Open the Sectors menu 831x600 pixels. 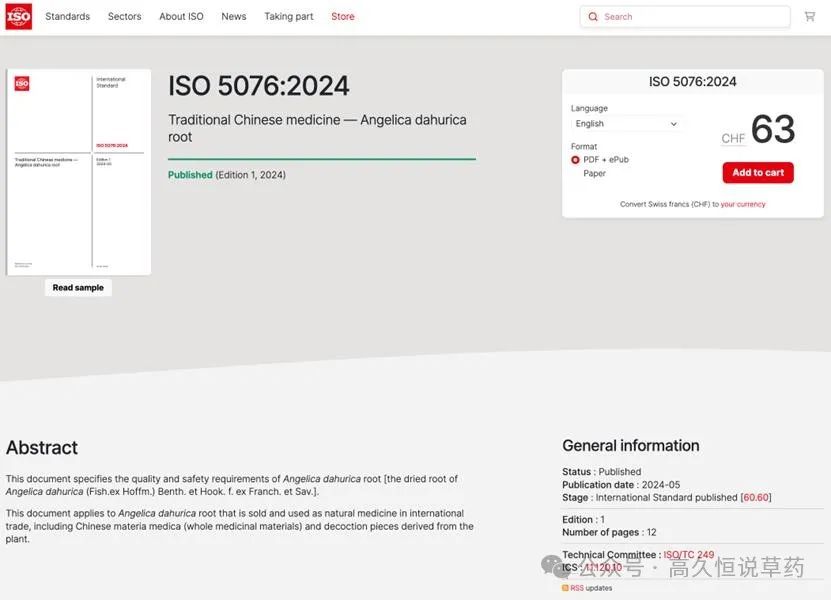click(x=125, y=16)
